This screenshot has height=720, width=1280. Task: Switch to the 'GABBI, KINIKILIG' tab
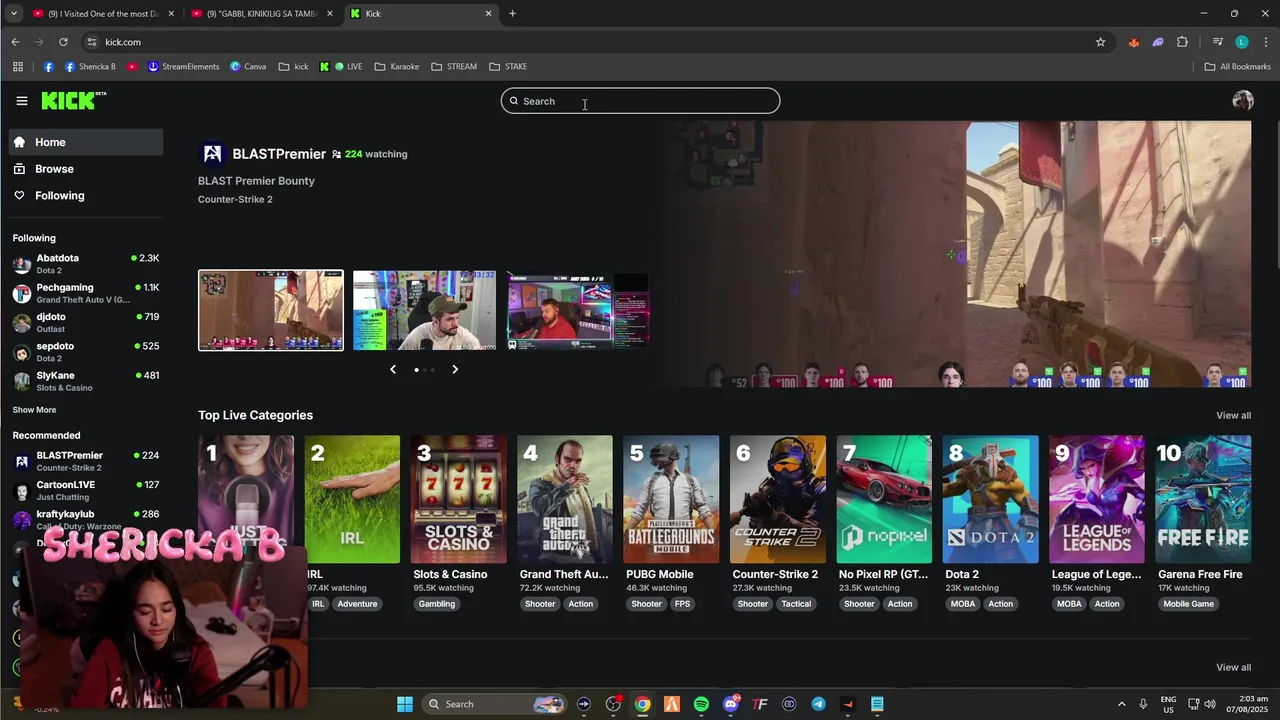[262, 14]
